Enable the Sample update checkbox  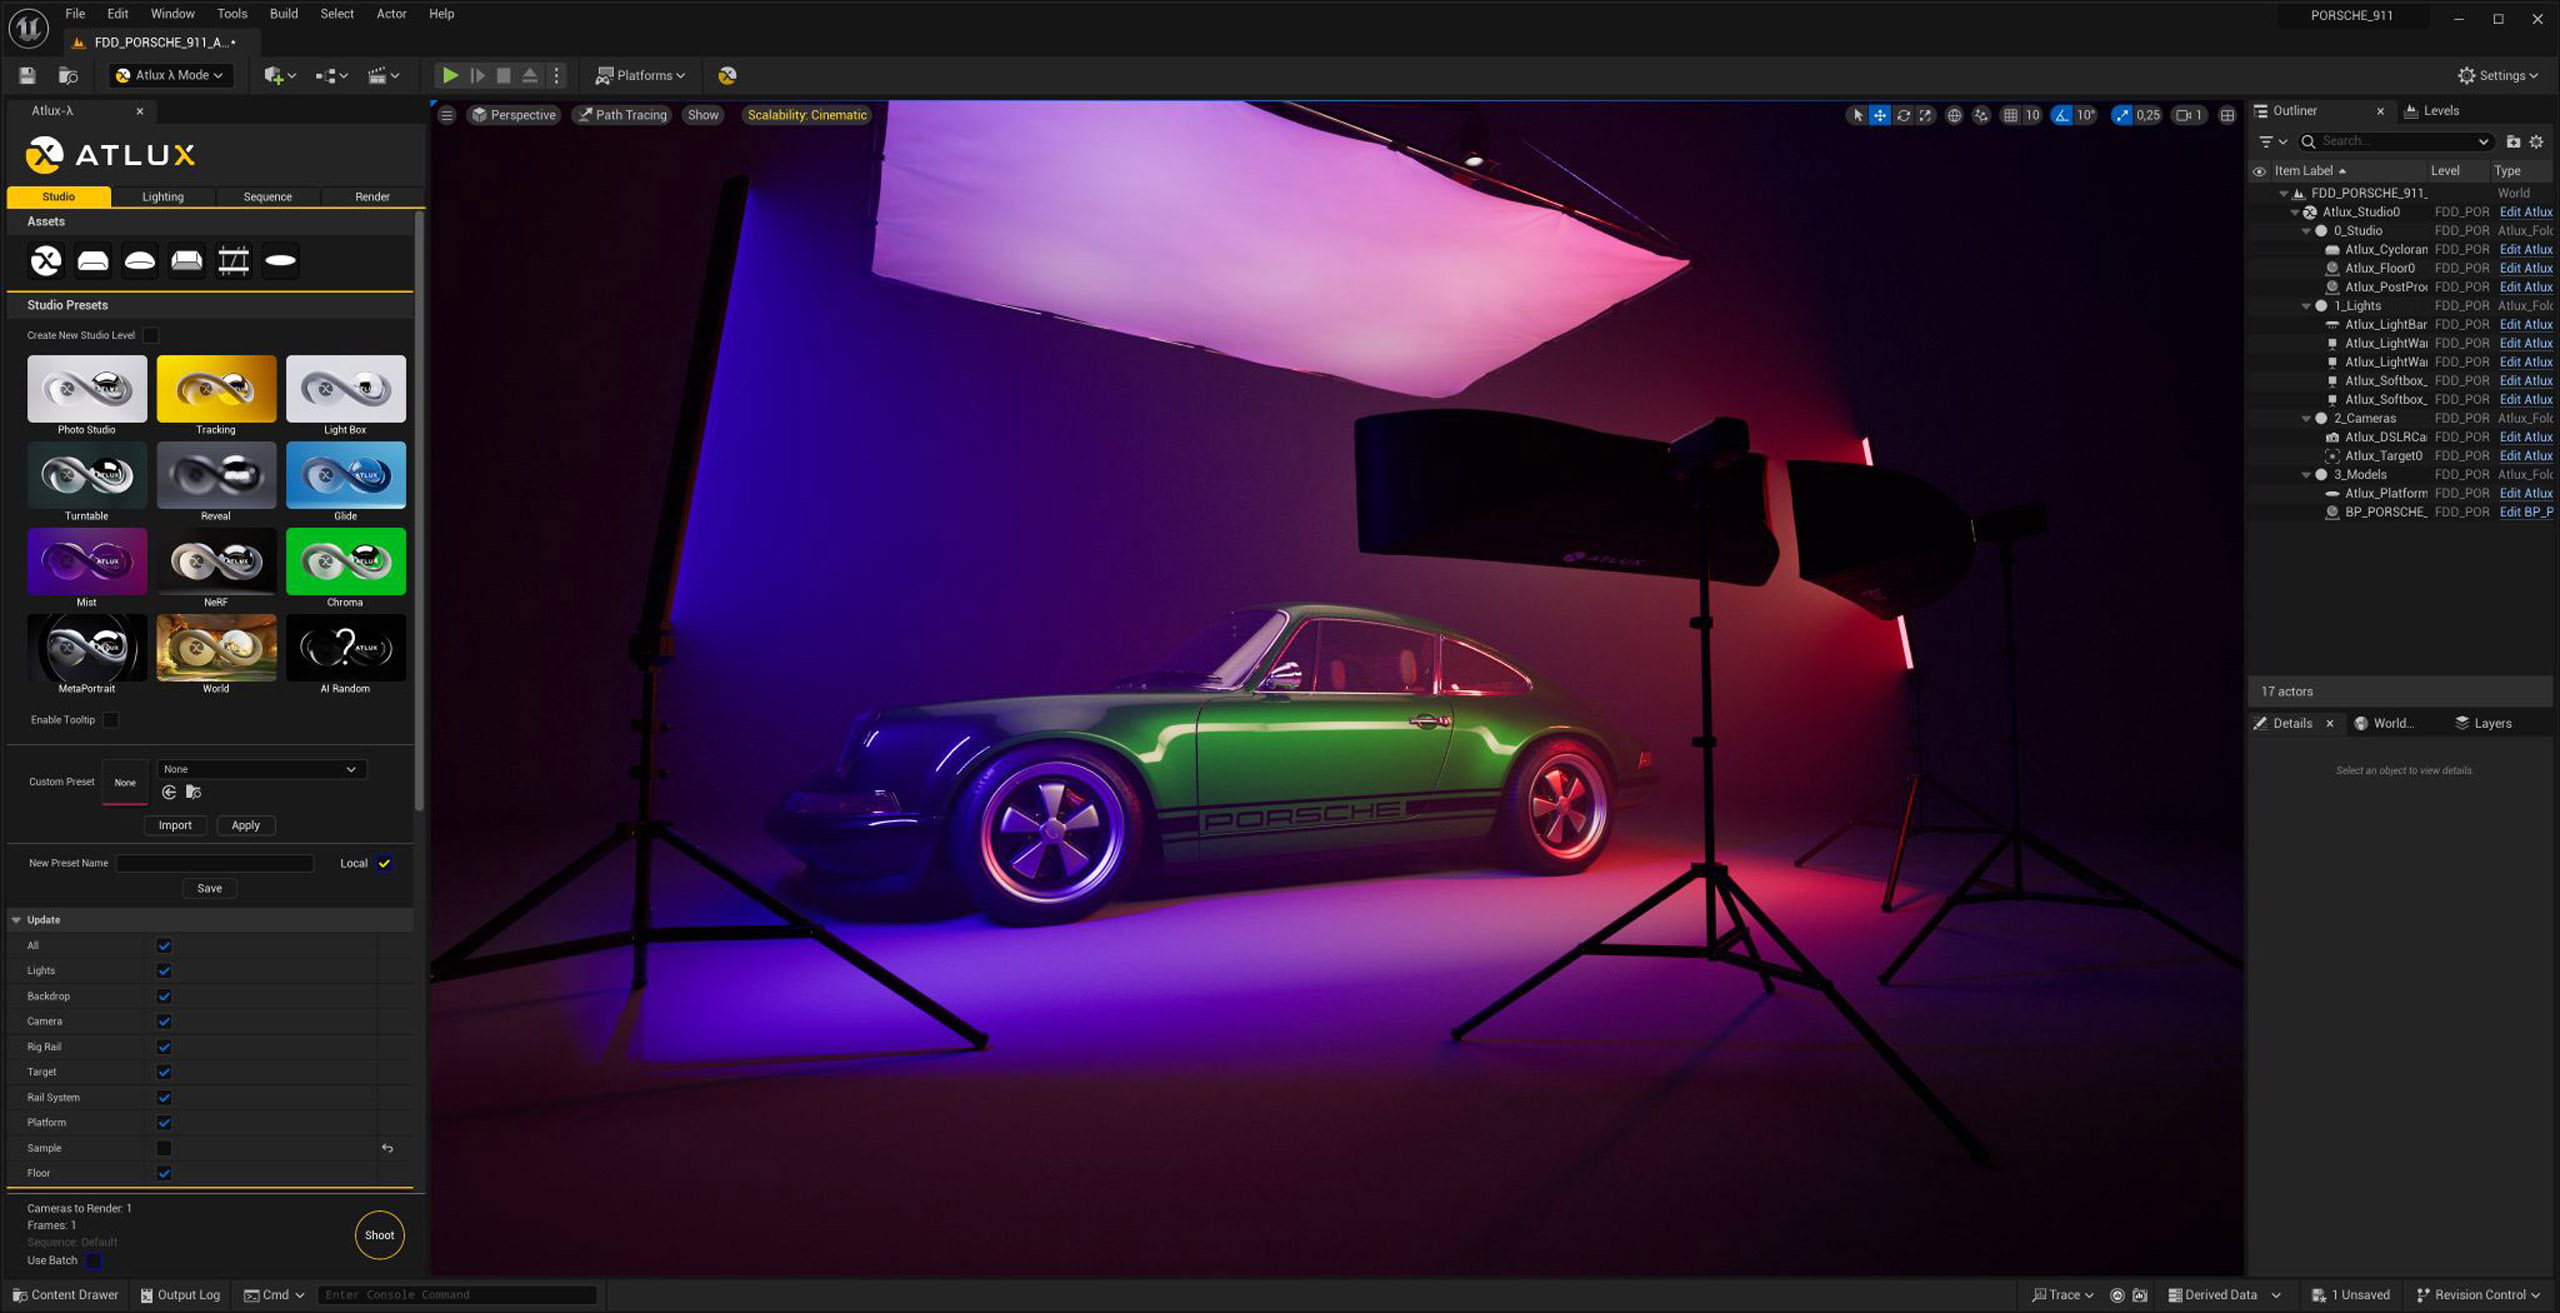[x=164, y=1148]
